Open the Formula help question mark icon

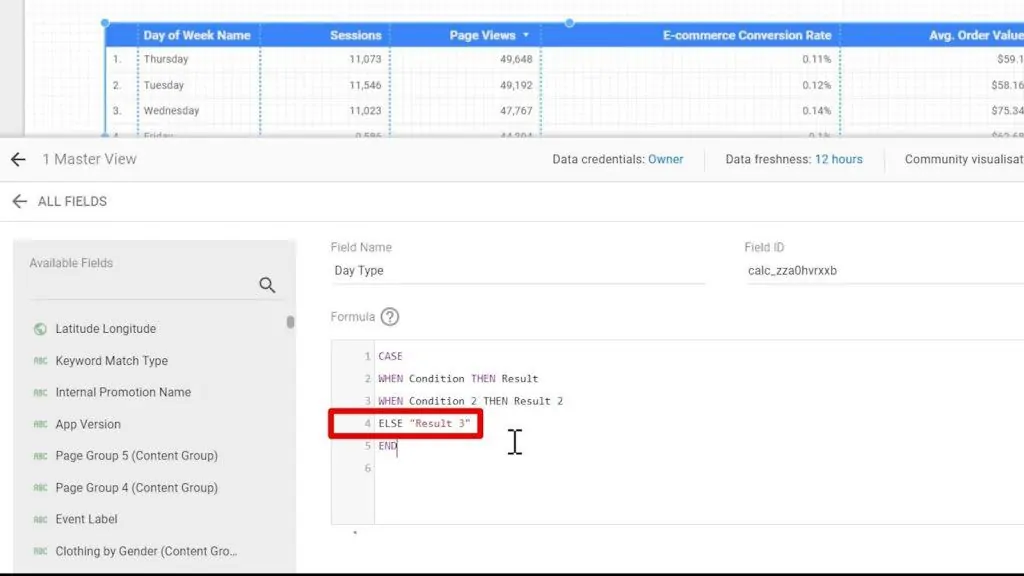click(x=390, y=317)
